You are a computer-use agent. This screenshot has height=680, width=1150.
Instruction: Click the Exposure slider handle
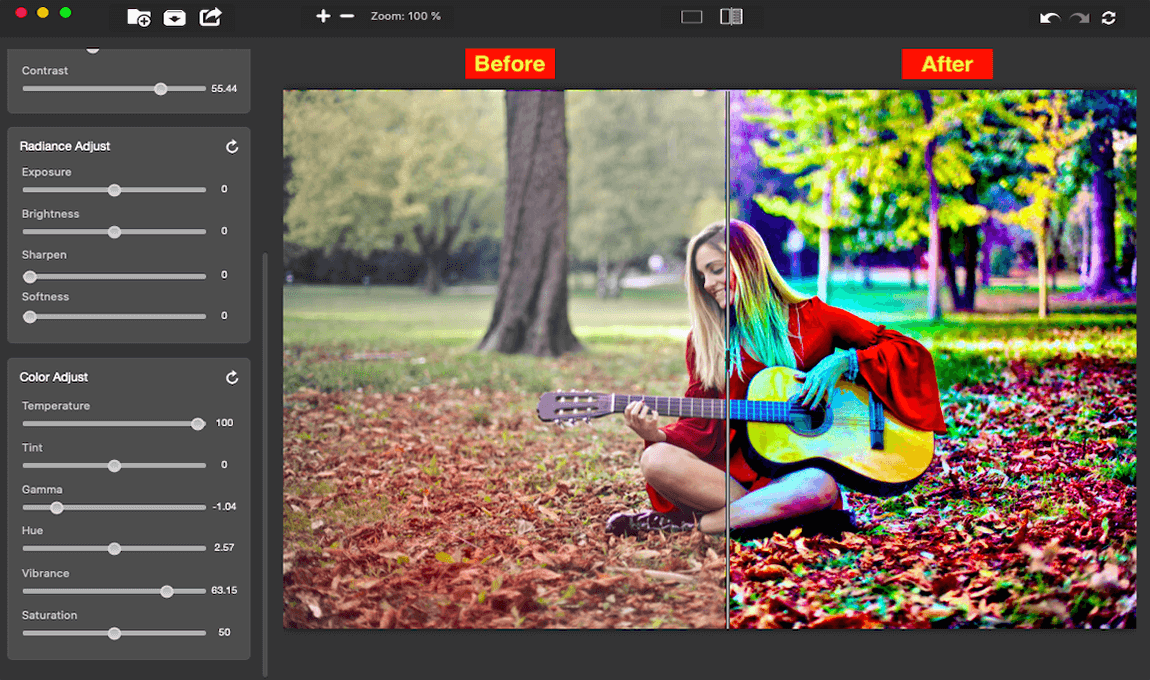point(114,190)
